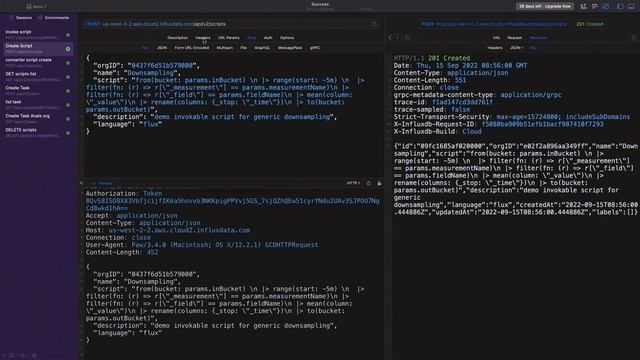
Task: Go to next response with forward arrow
Action: tap(398, 38)
